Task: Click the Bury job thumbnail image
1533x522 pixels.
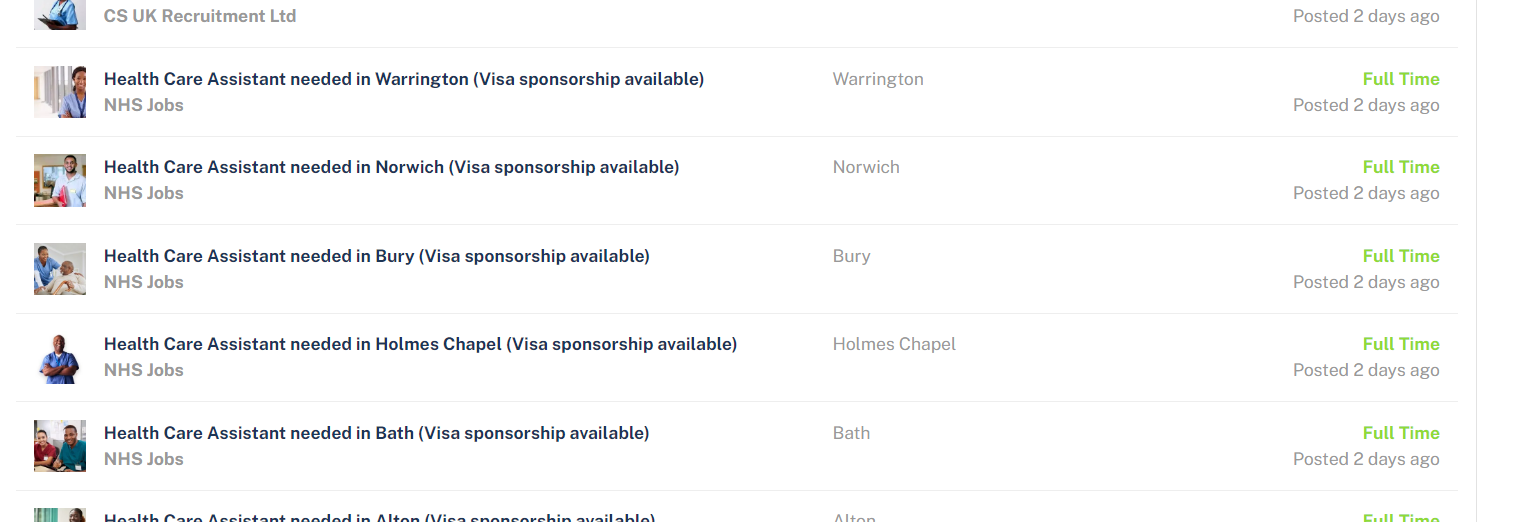Action: coord(60,269)
